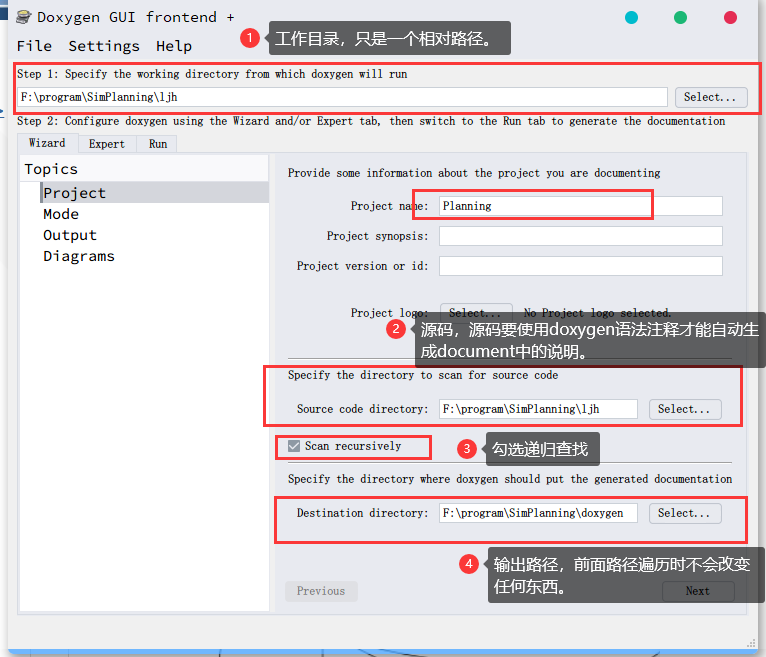
Task: Select the Output topic
Action: 70,235
